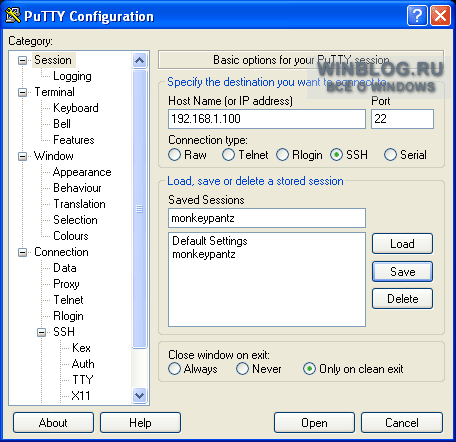Click the title bar help question mark button
The height and width of the screenshot is (442, 456).
(417, 15)
